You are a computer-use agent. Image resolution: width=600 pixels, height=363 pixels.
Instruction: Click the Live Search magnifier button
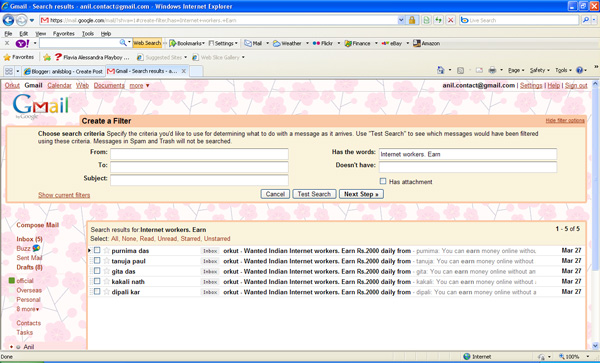point(585,20)
